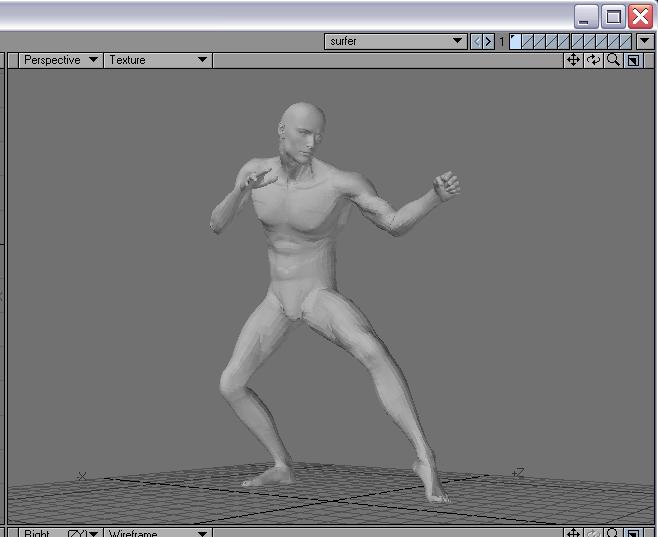Viewport: 658px width, 537px height.
Task: Select the highlighted first layer button
Action: click(515, 42)
